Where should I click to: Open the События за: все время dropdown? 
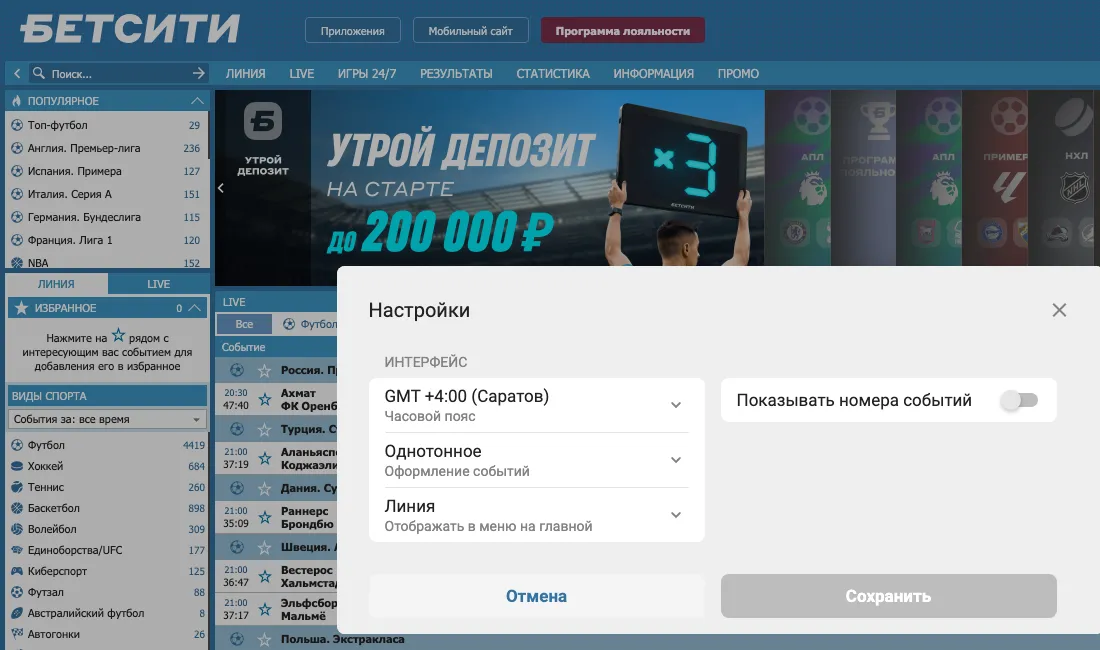click(107, 419)
